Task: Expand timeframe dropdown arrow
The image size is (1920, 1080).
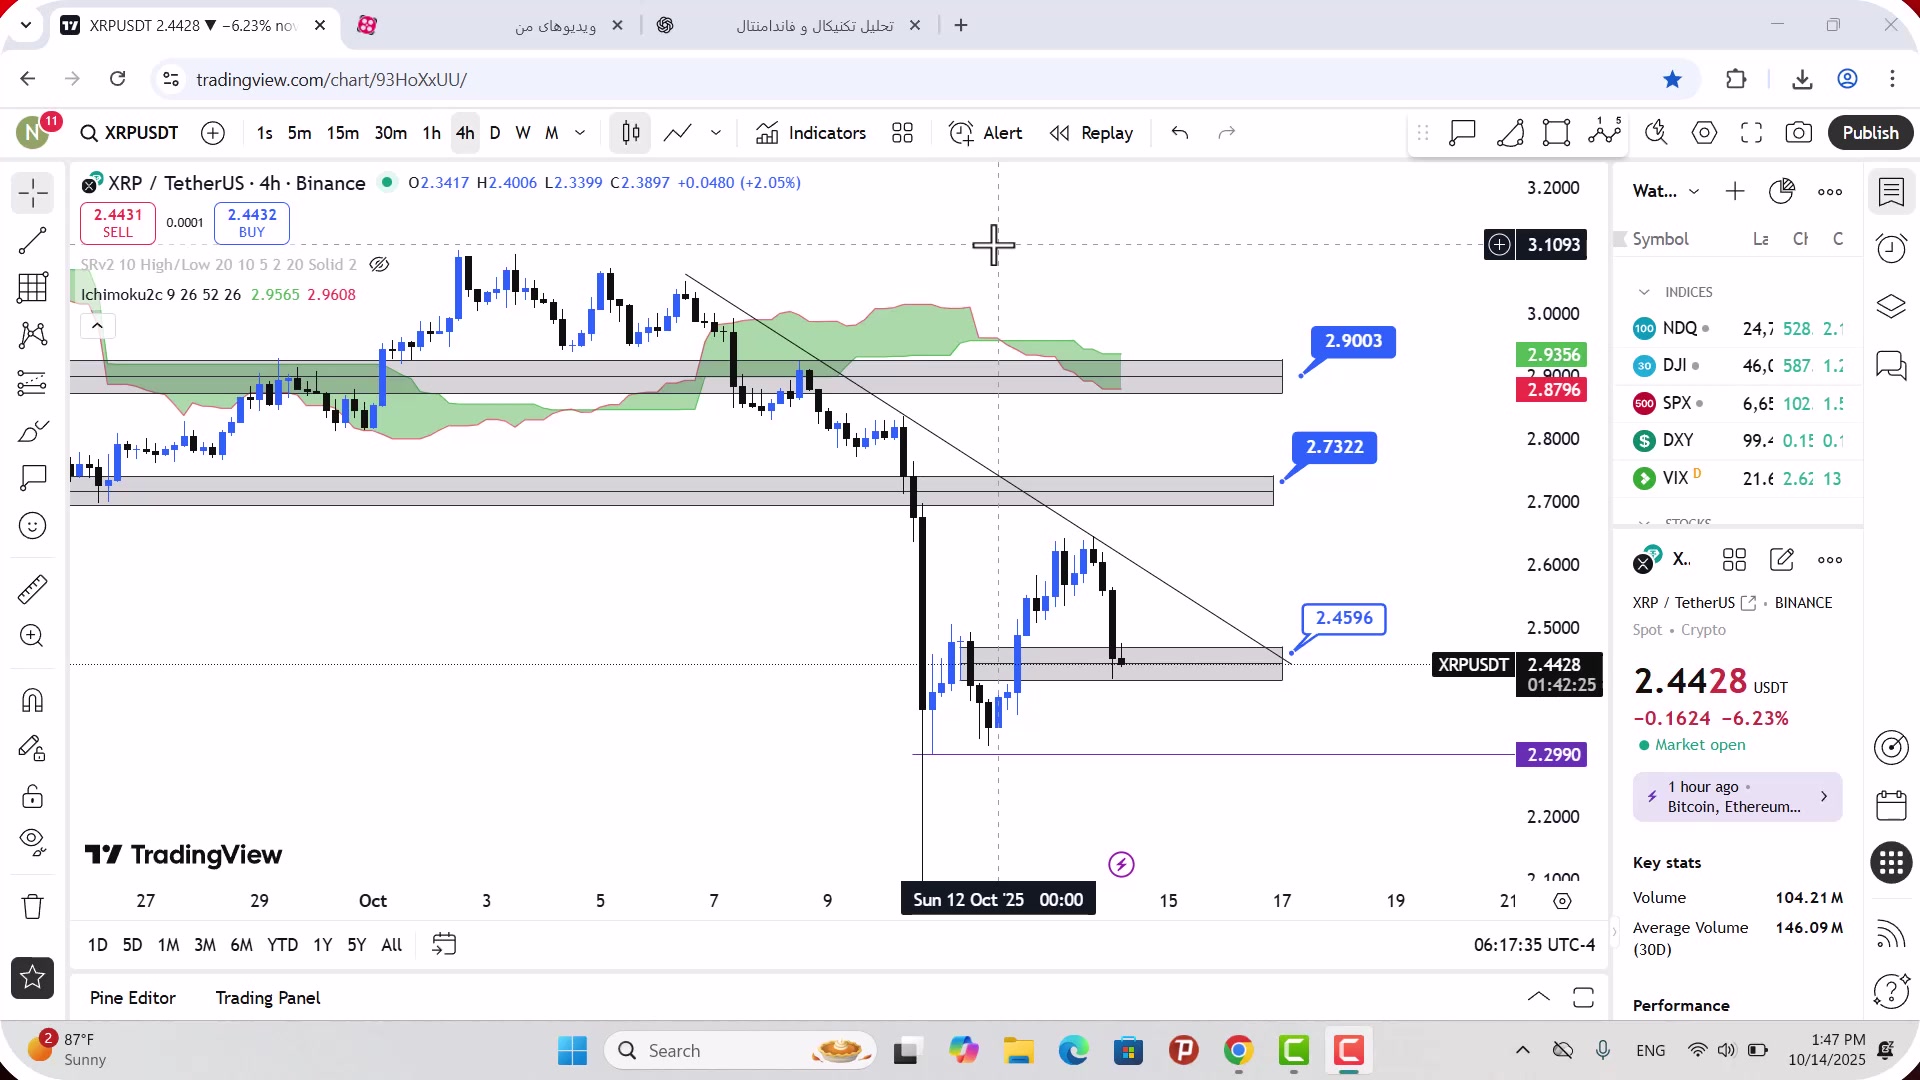Action: coord(580,133)
